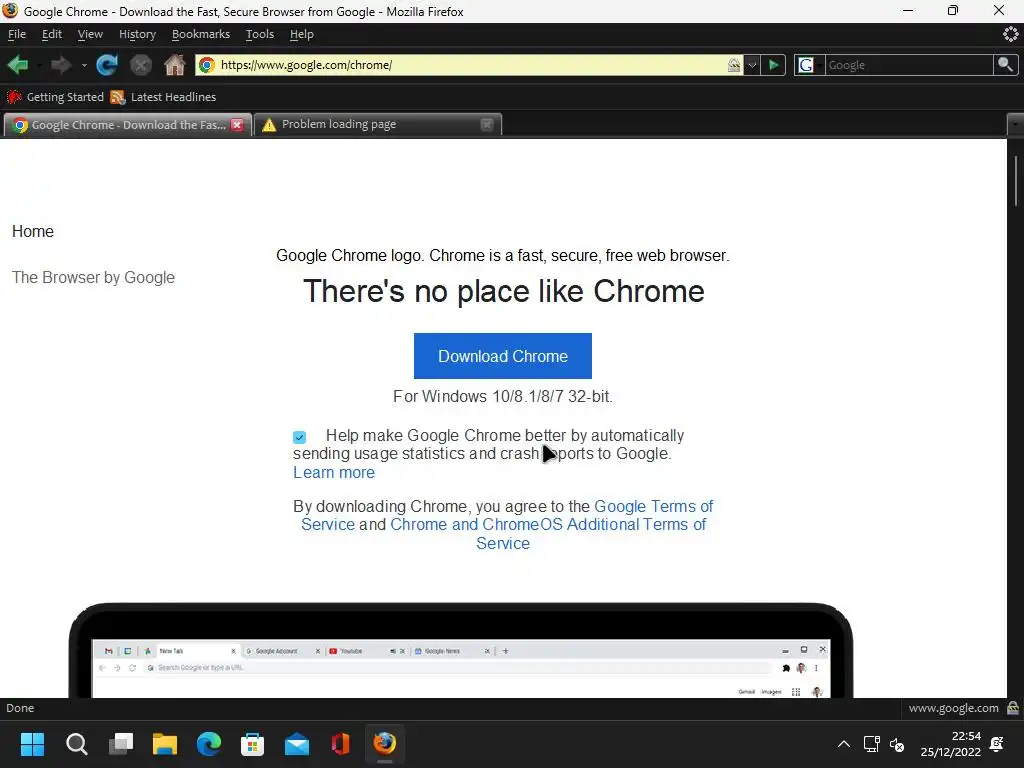Screen dimensions: 1024x768
Task: Open the Edit menu
Action: click(52, 34)
